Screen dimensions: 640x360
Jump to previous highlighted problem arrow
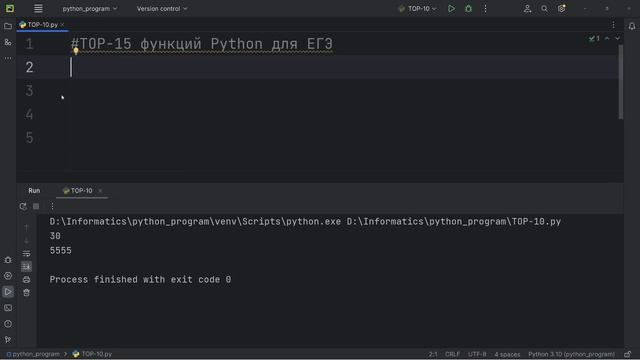coord(607,38)
